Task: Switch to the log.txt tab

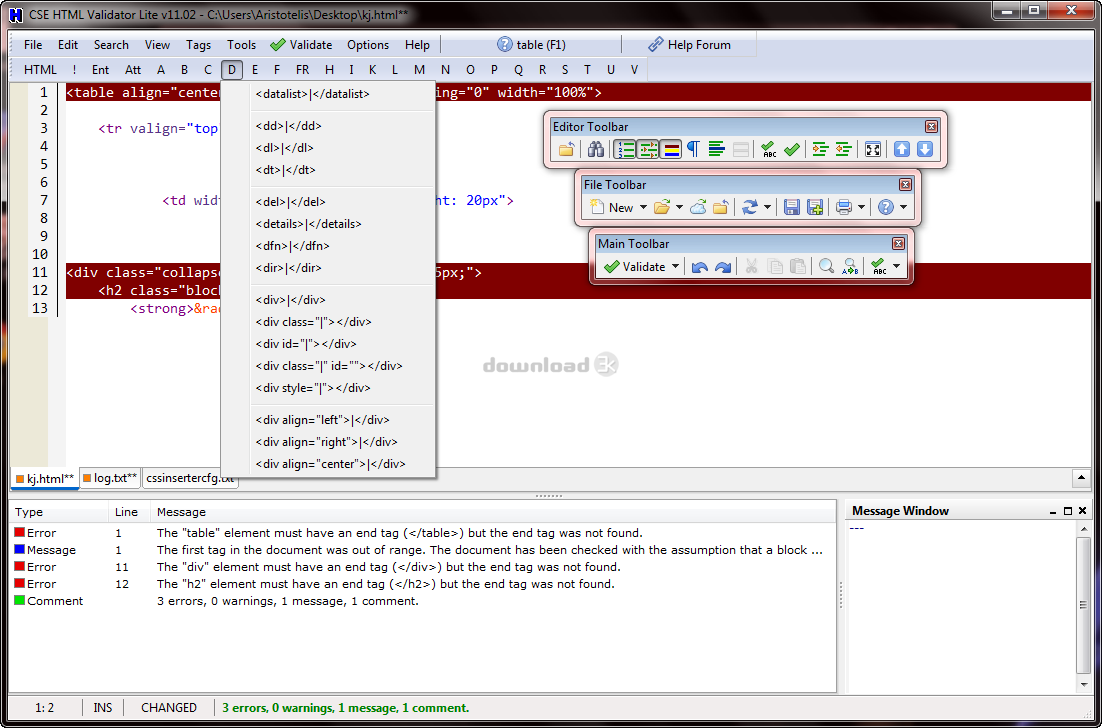Action: pyautogui.click(x=110, y=479)
